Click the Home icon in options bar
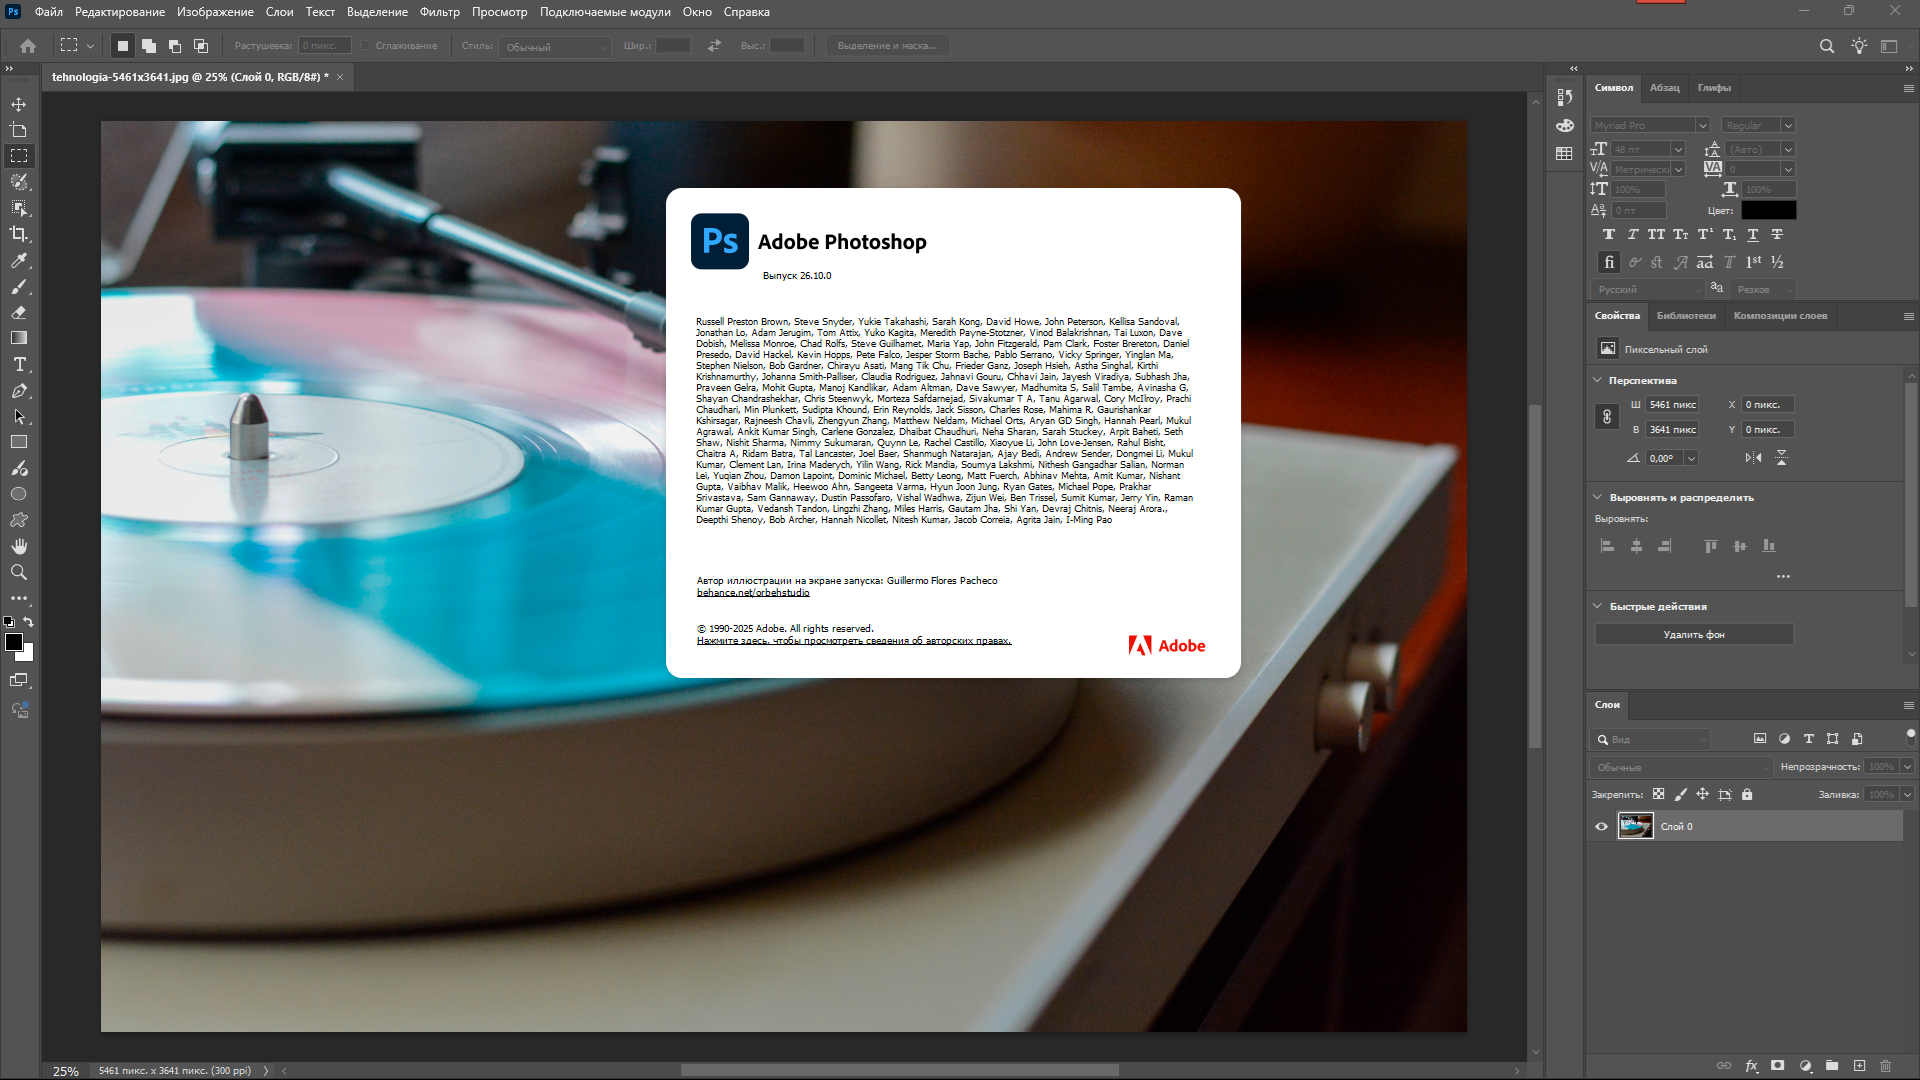 pyautogui.click(x=28, y=46)
